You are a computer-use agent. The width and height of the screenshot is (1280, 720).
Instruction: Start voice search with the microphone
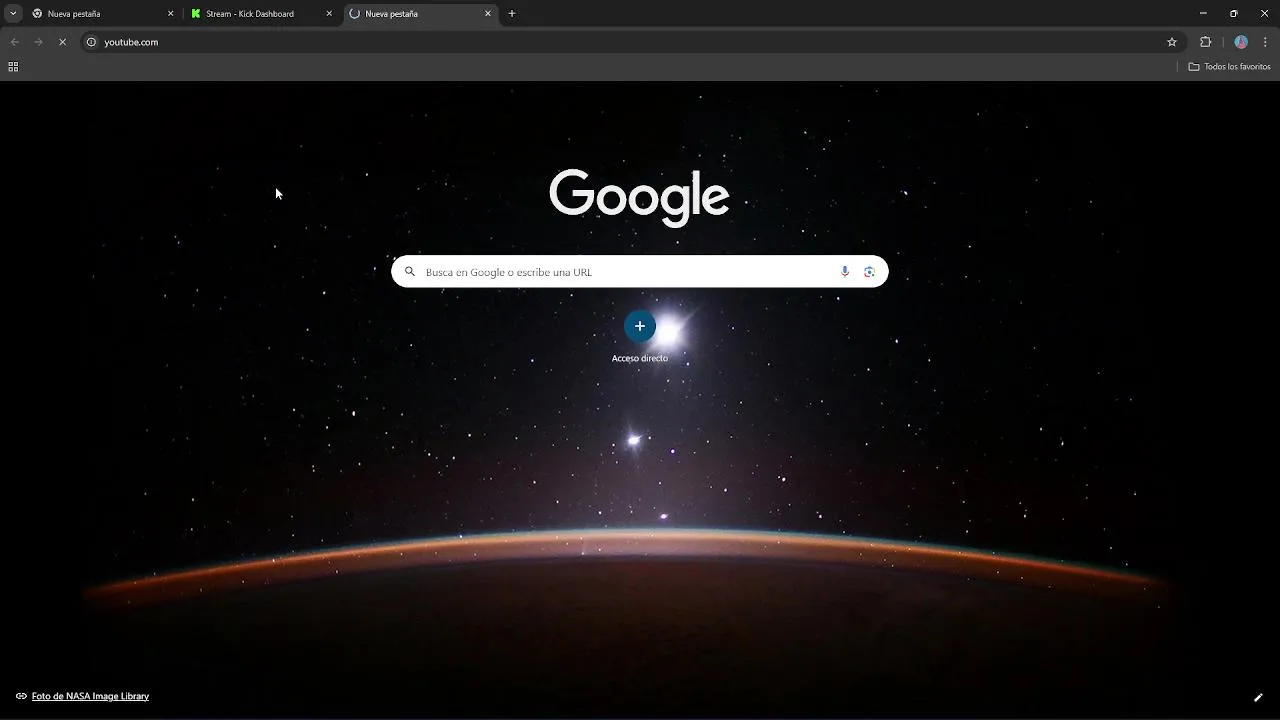click(x=845, y=272)
